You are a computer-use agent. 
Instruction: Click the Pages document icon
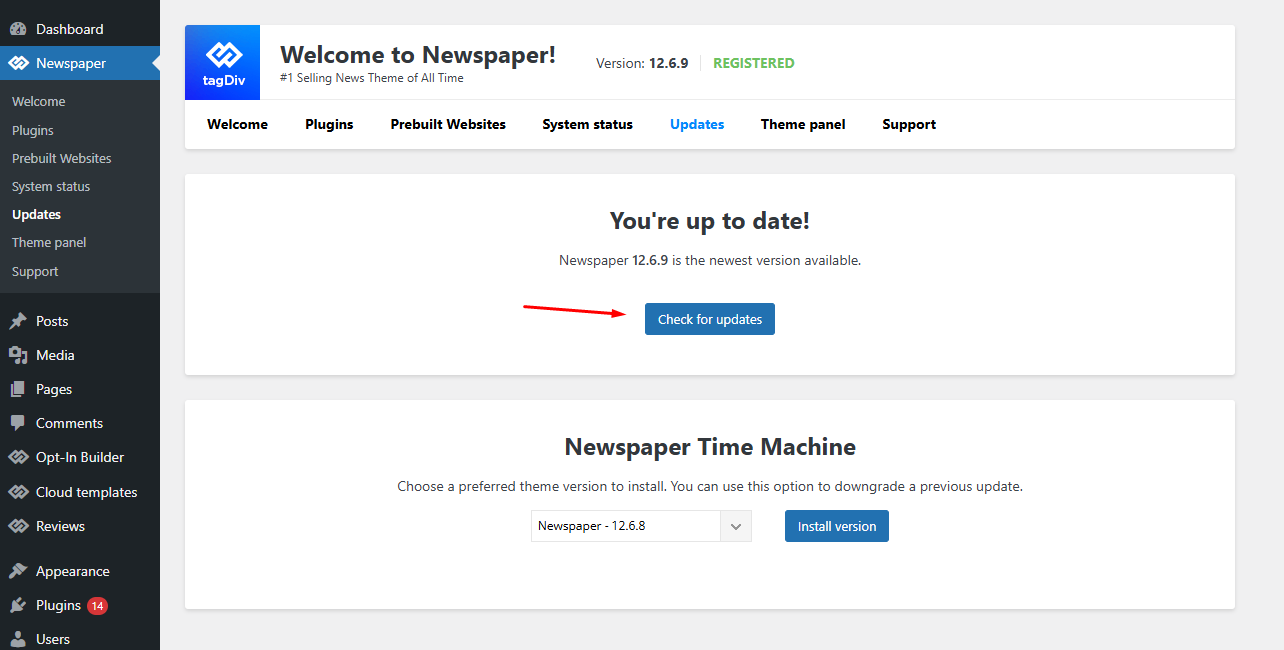pos(18,389)
